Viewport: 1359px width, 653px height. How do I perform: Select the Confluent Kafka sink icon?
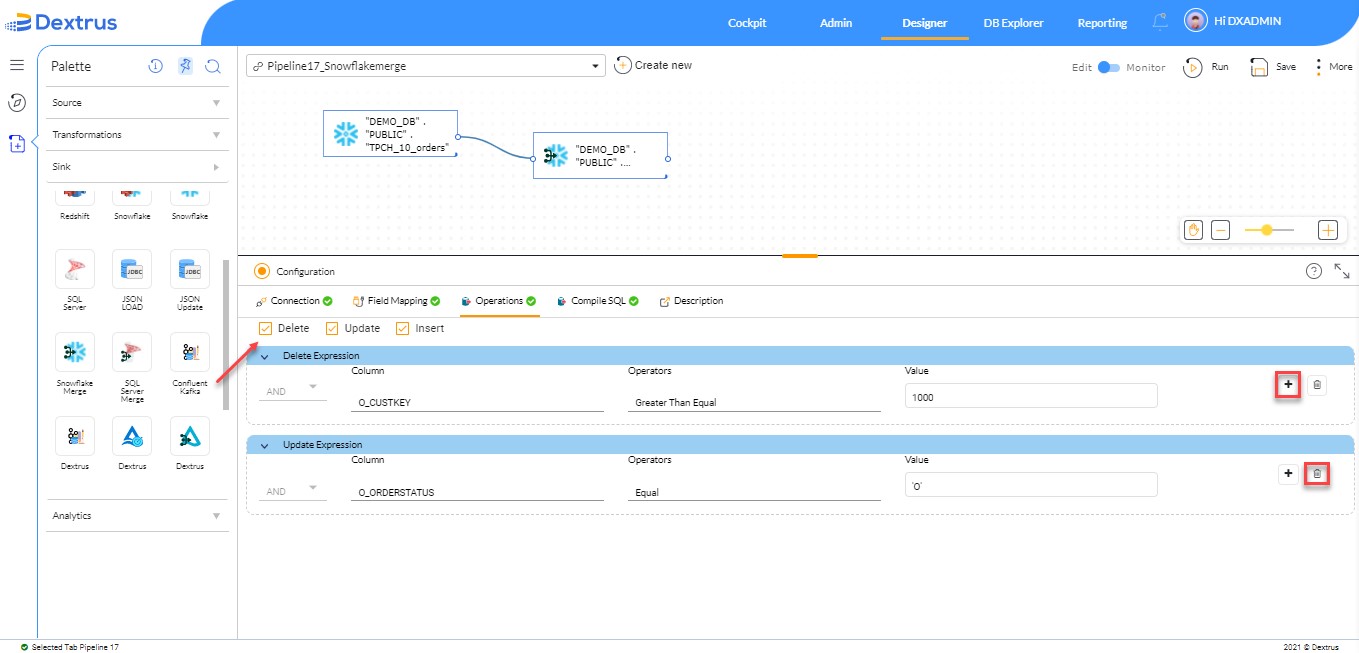(x=189, y=352)
